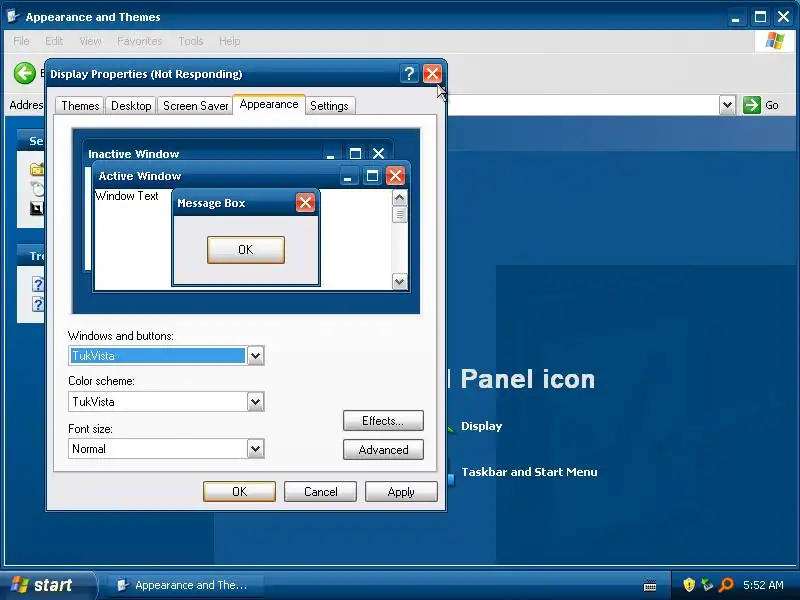The image size is (800, 600).
Task: Click the Inactive Window title text
Action: (134, 154)
